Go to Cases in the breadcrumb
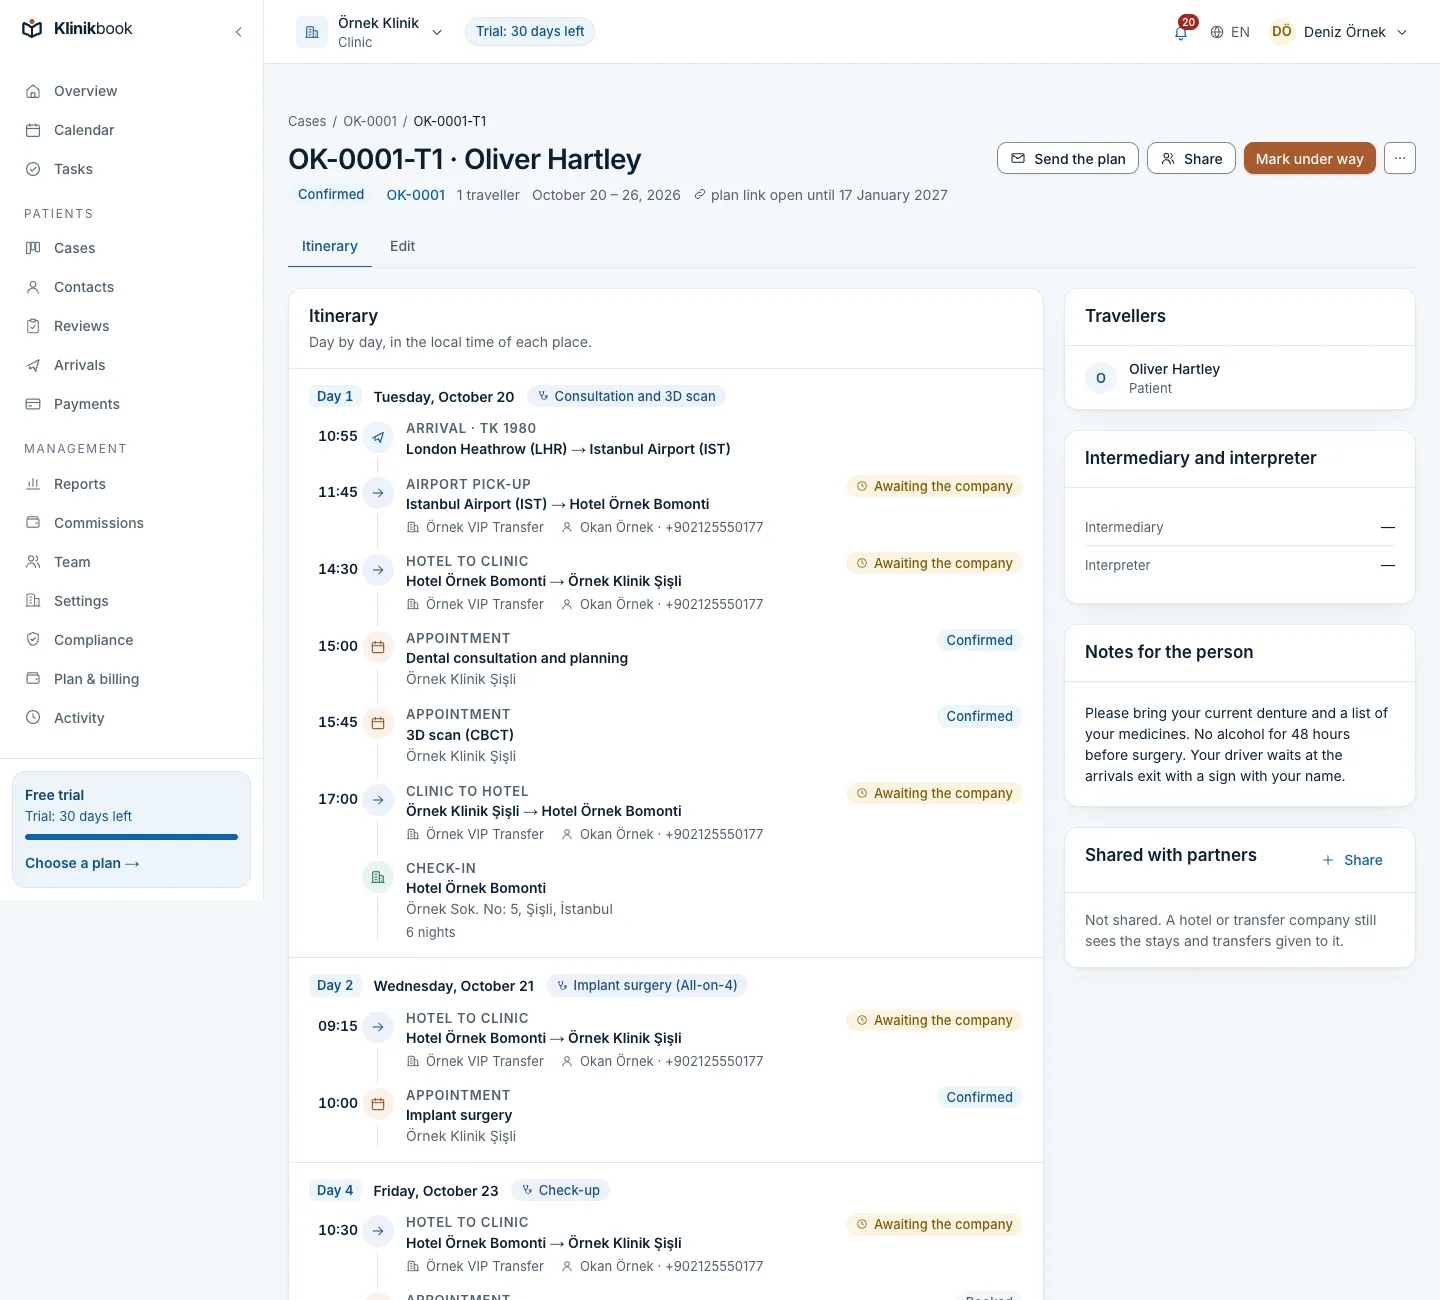The width and height of the screenshot is (1440, 1300). click(x=307, y=121)
